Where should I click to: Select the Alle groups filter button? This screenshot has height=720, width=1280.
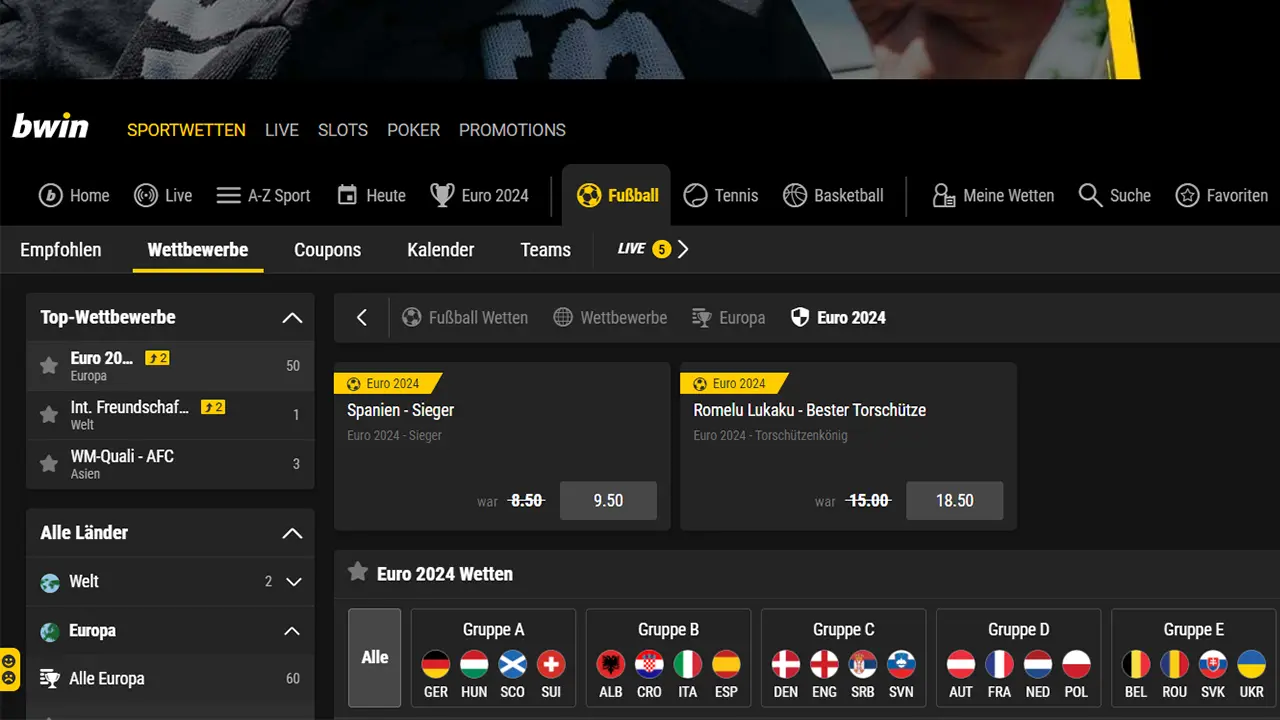coord(374,658)
